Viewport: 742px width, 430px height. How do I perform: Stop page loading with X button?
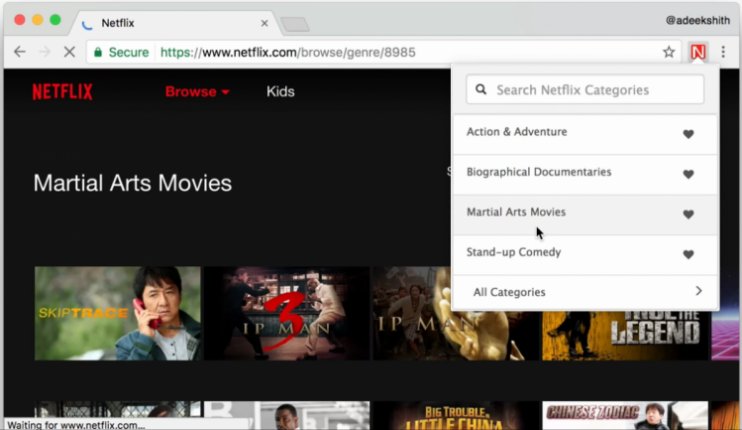tap(70, 52)
